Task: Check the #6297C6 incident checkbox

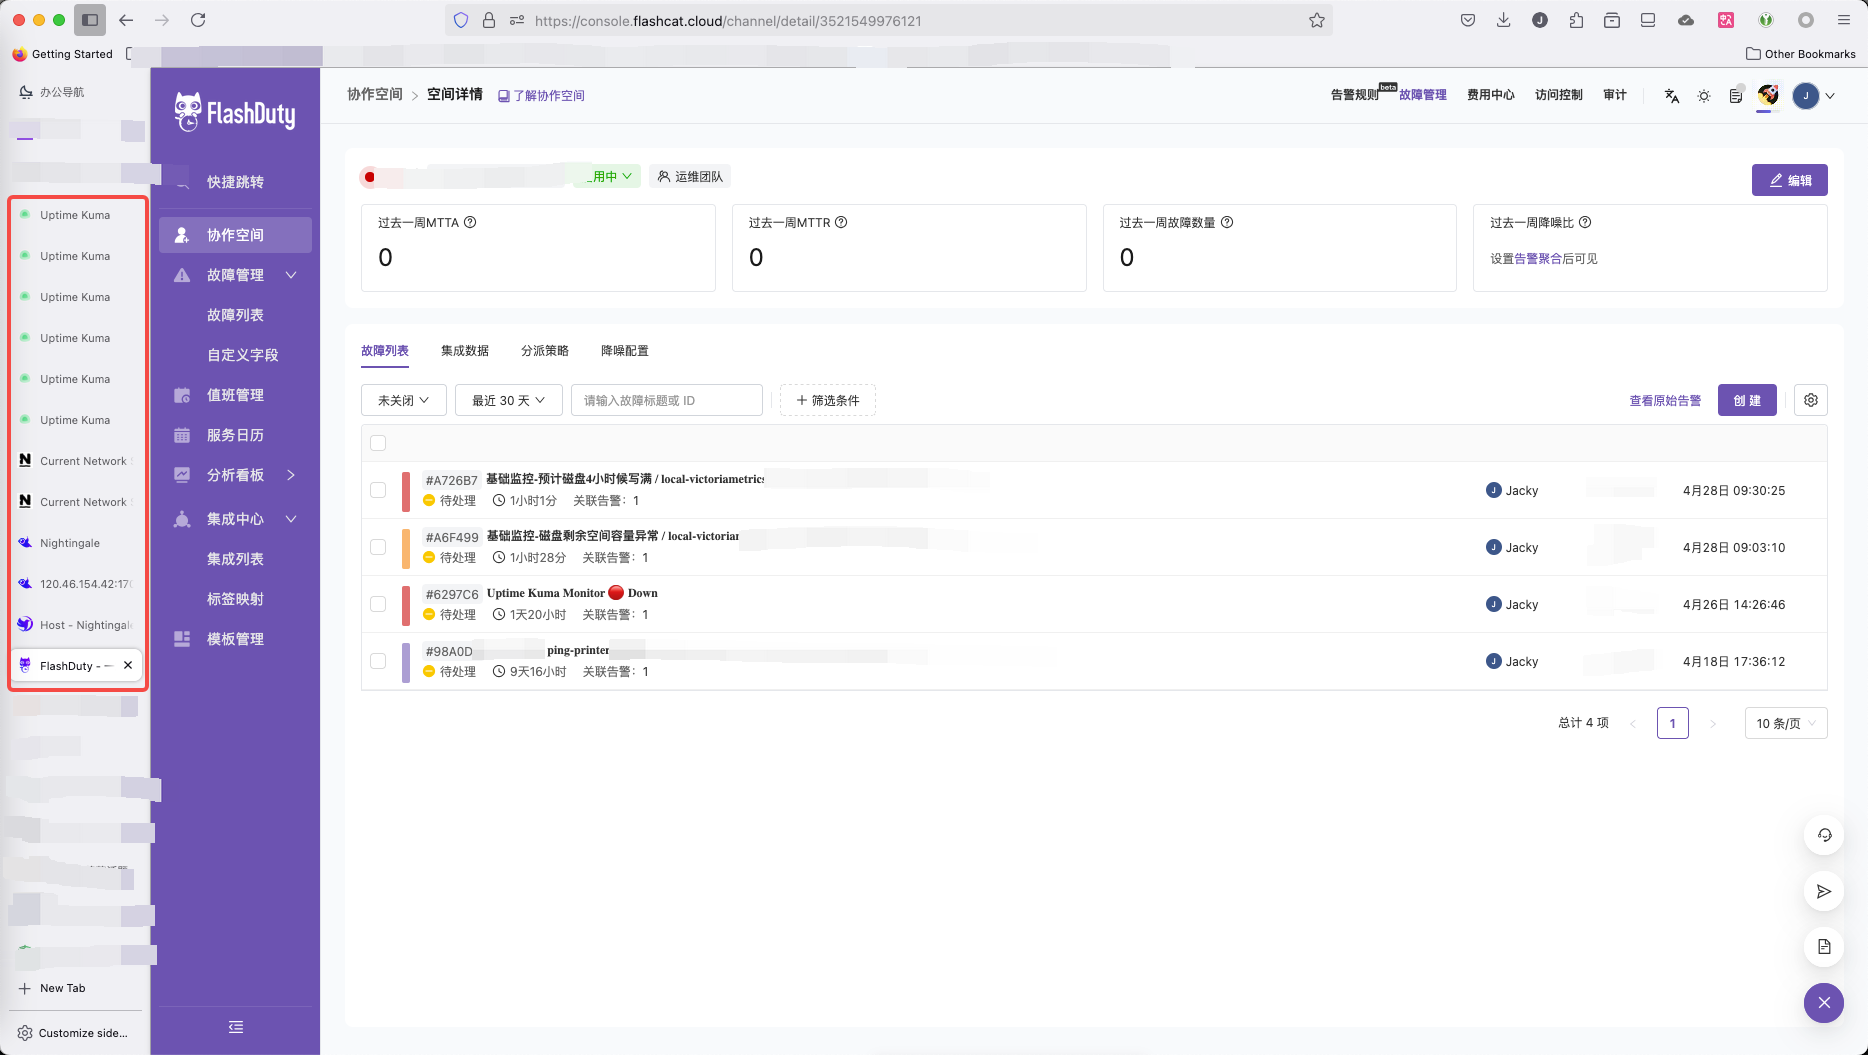Action: pyautogui.click(x=378, y=604)
